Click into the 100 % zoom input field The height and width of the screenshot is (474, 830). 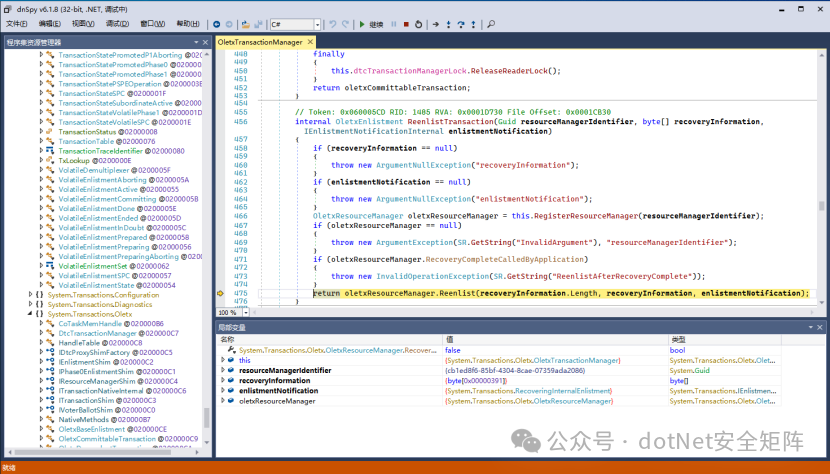pos(229,312)
